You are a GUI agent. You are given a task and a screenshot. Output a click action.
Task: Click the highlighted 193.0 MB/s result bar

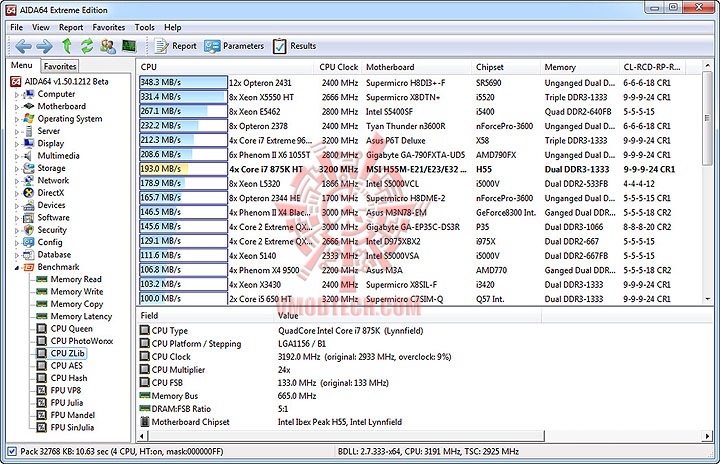pos(183,169)
